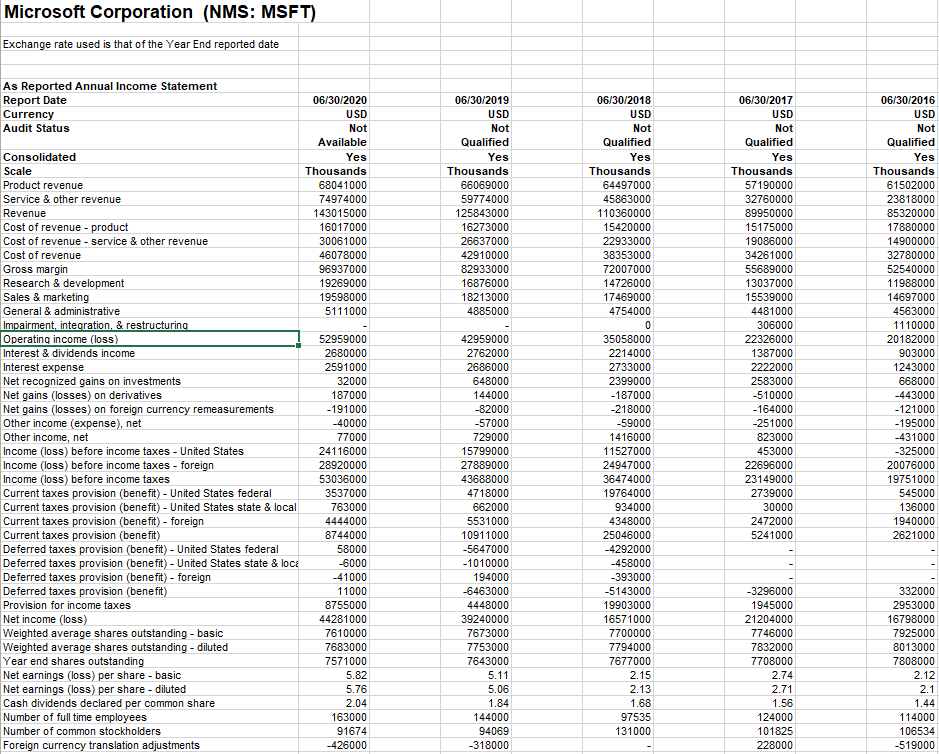
Task: Select the Thousands value under 06/30/2017
Action: 761,171
